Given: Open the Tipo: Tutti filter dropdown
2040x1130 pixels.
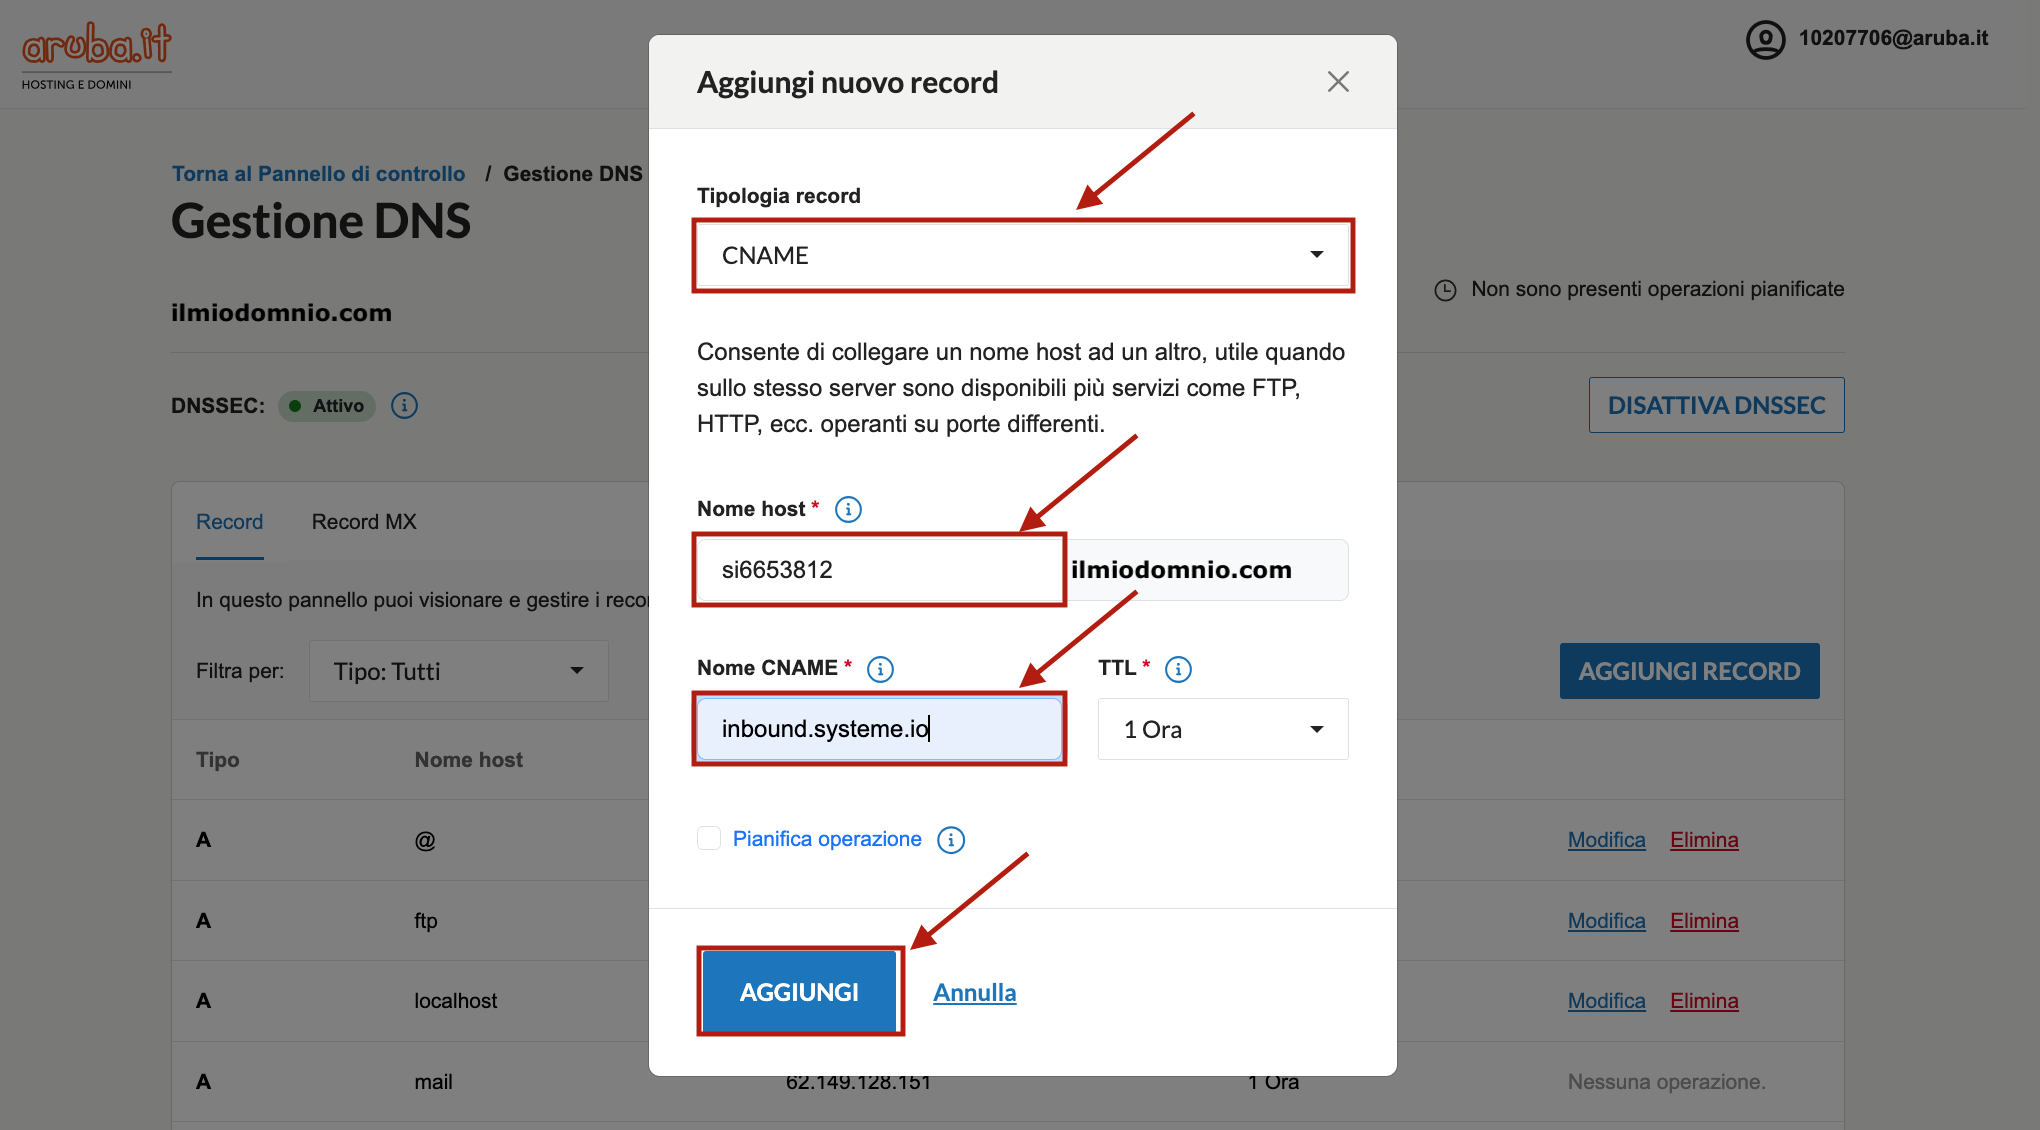Looking at the screenshot, I should point(459,671).
